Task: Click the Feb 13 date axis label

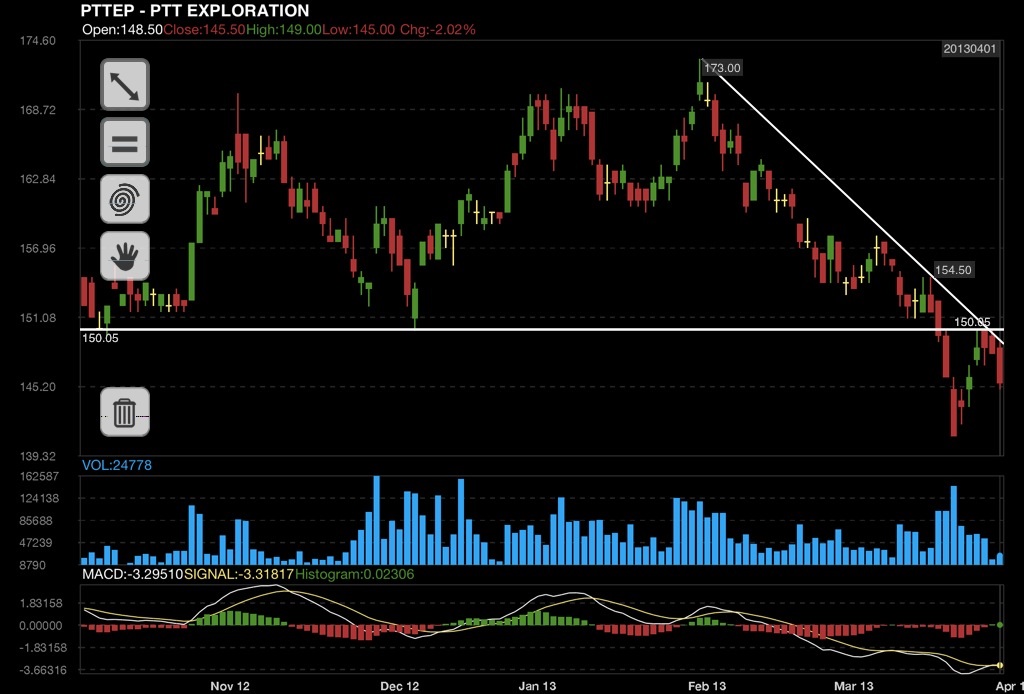Action: [707, 686]
